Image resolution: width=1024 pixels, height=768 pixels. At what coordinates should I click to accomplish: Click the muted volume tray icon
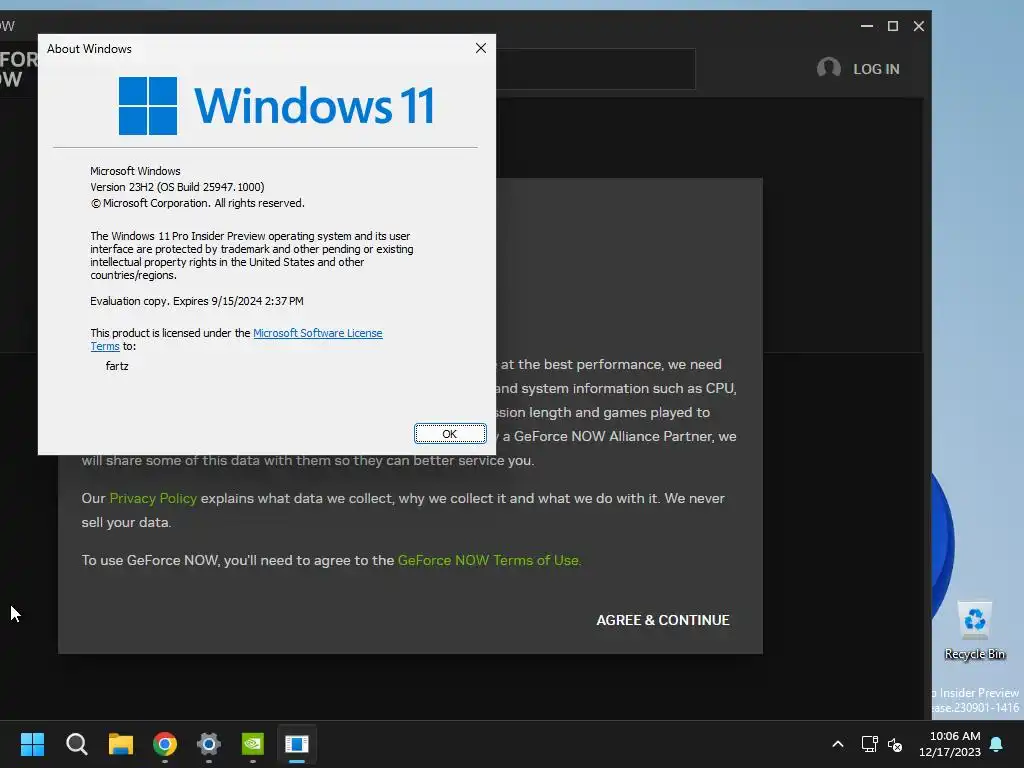pos(895,744)
